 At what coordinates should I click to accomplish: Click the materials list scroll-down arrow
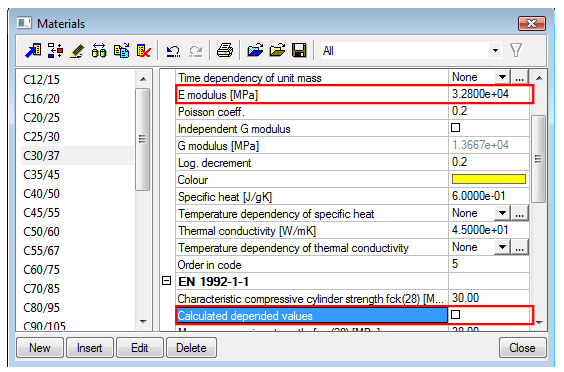point(143,321)
